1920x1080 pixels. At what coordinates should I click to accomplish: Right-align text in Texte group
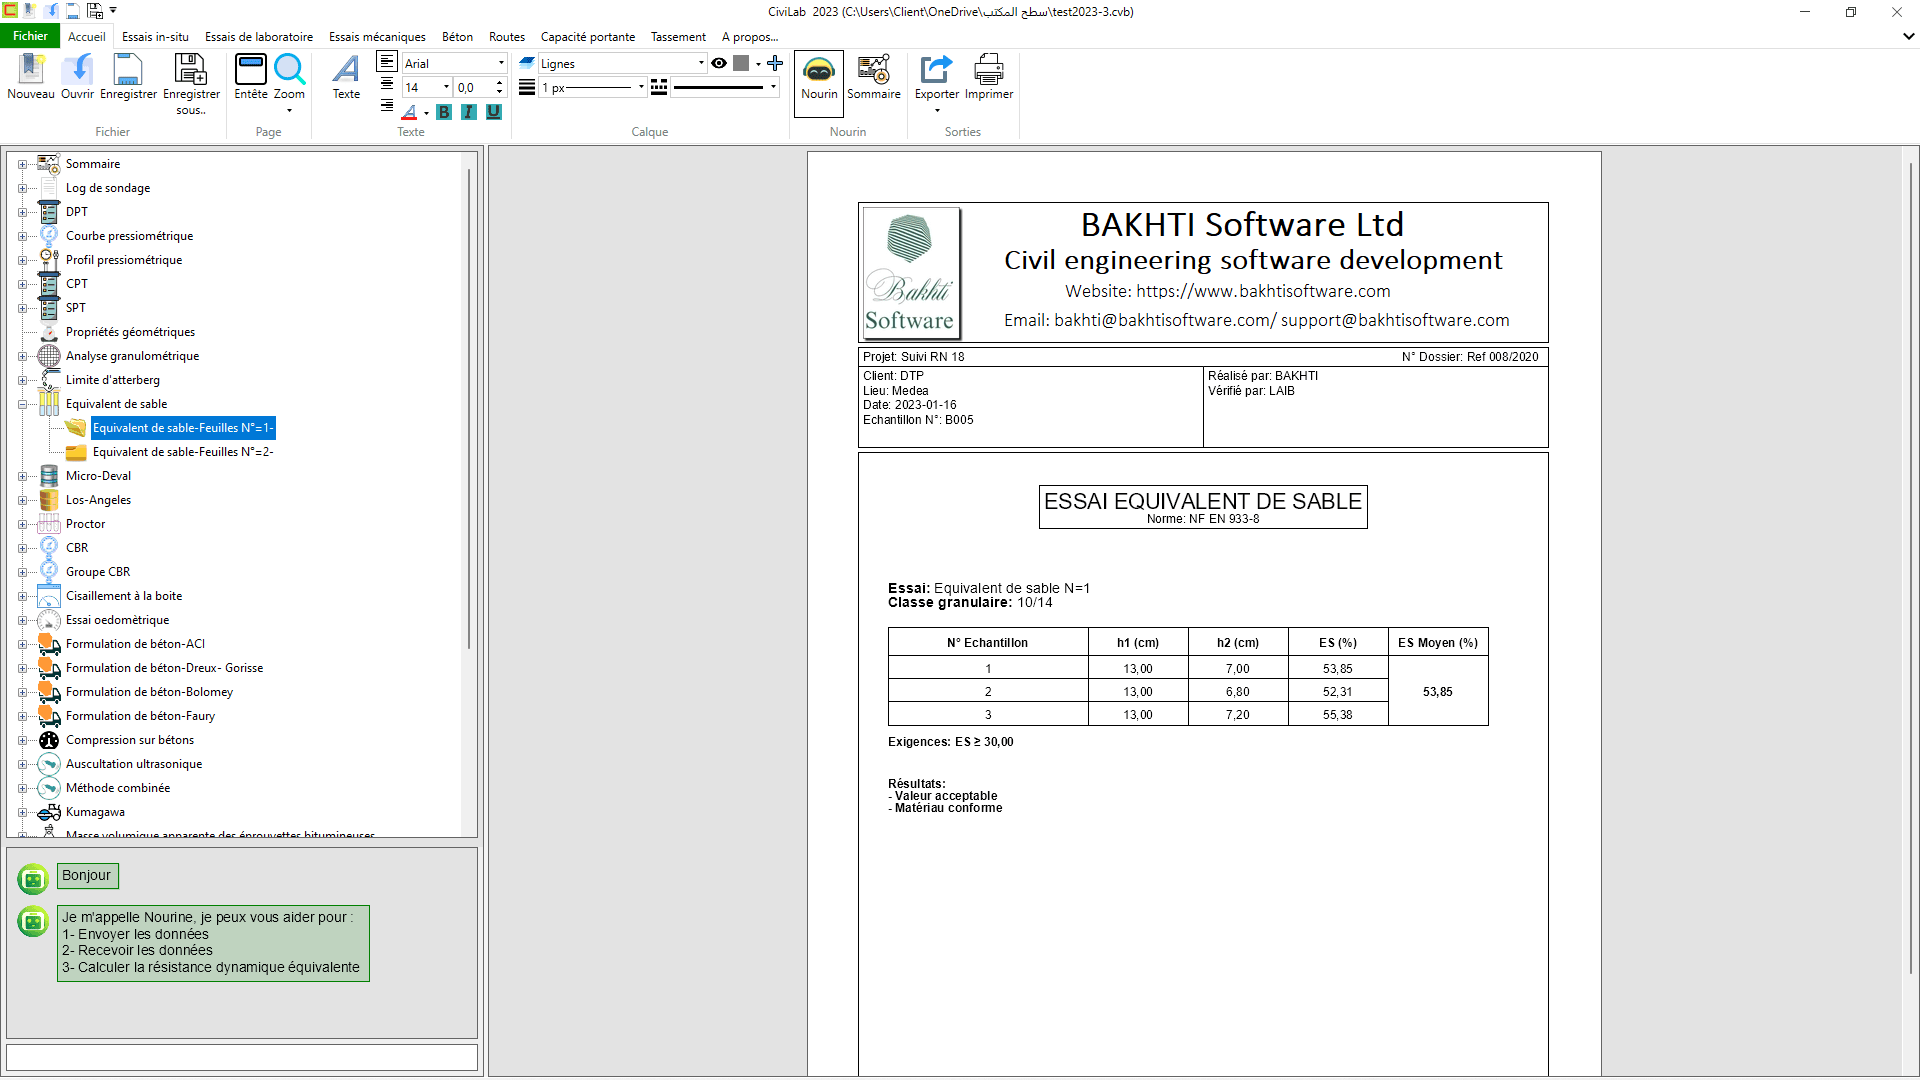coord(387,105)
